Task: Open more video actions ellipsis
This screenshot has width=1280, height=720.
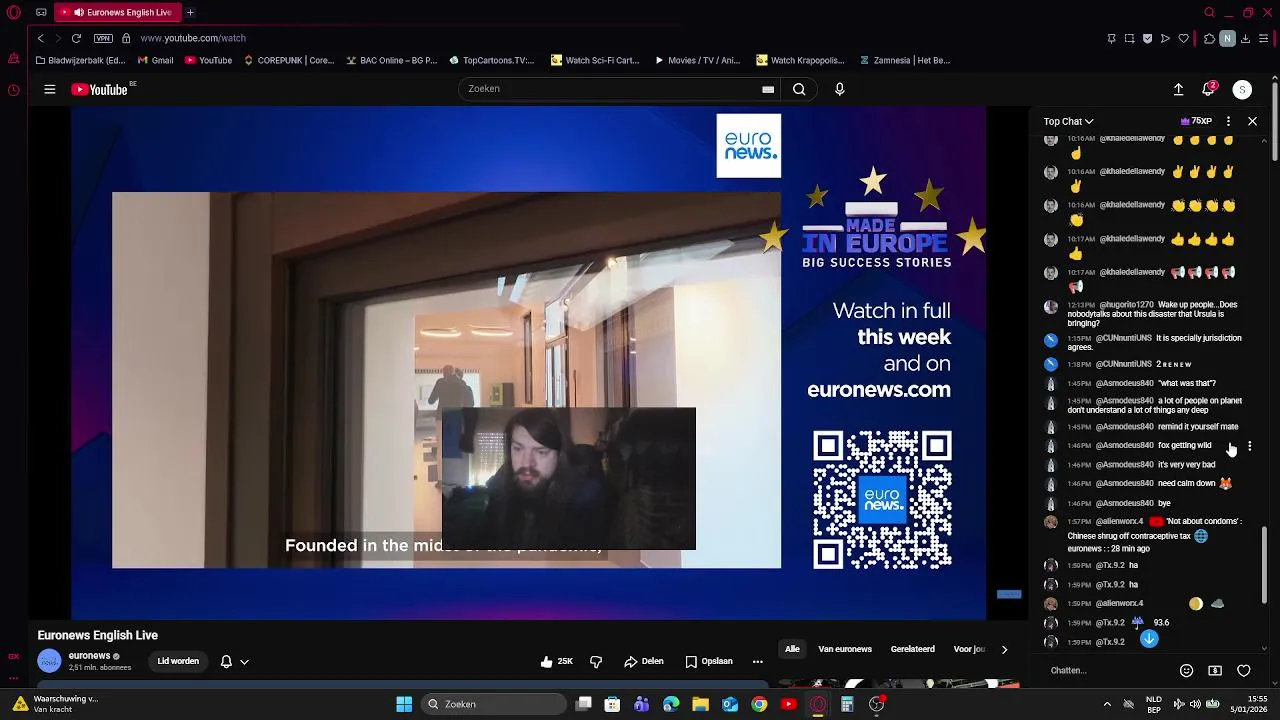Action: [757, 661]
